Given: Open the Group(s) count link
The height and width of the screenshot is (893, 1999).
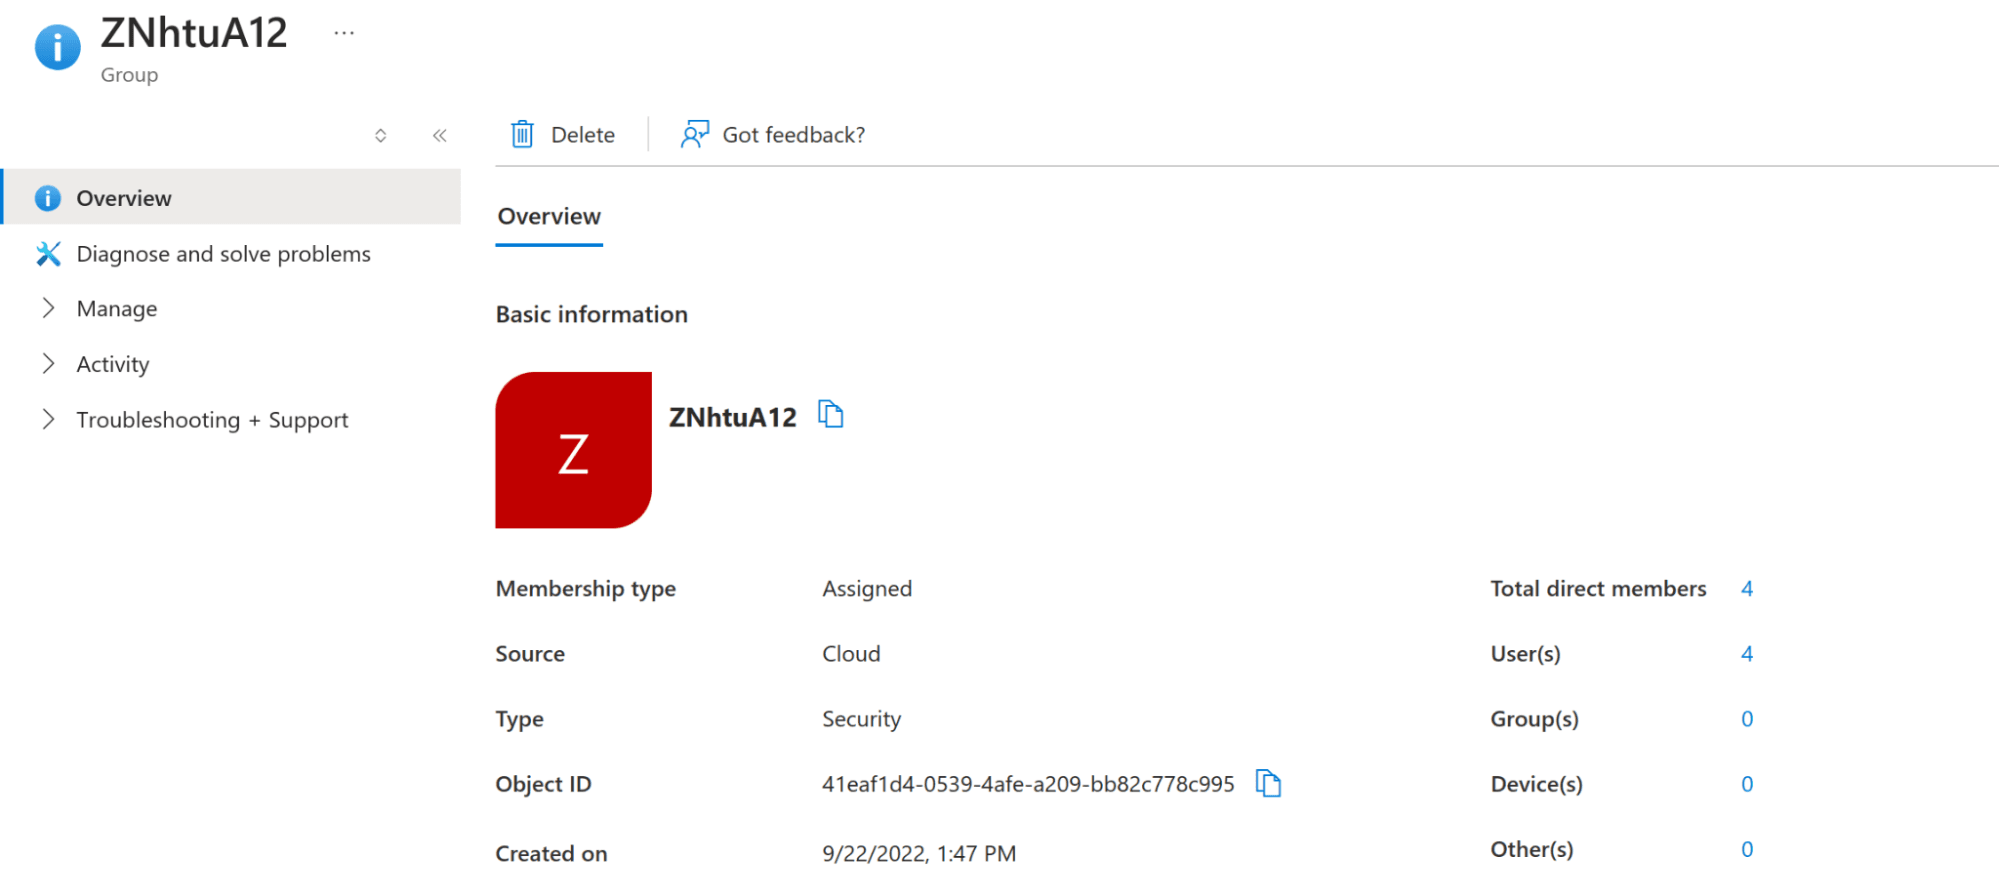Looking at the screenshot, I should pyautogui.click(x=1747, y=719).
